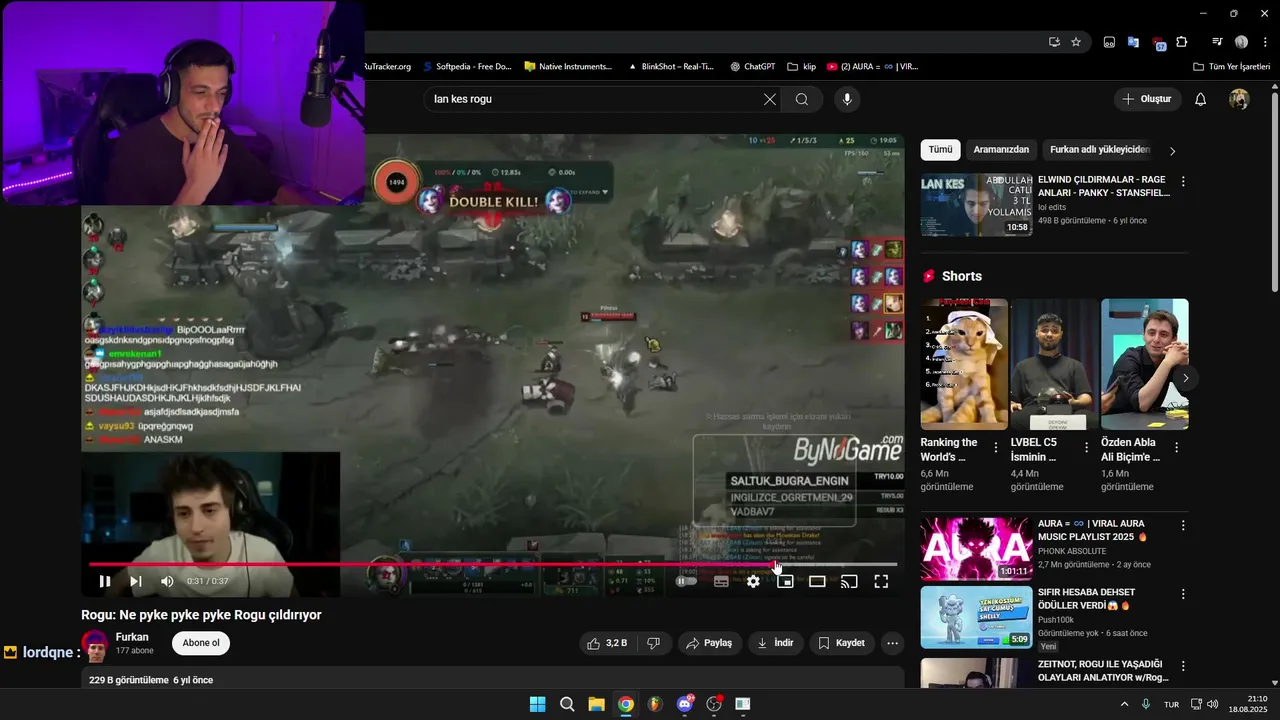Open options for Ranking the World's short

(995, 448)
